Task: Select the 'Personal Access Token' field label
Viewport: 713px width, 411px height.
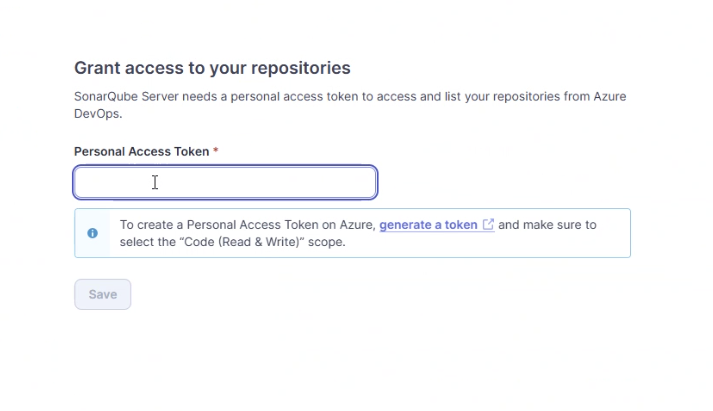Action: point(141,151)
